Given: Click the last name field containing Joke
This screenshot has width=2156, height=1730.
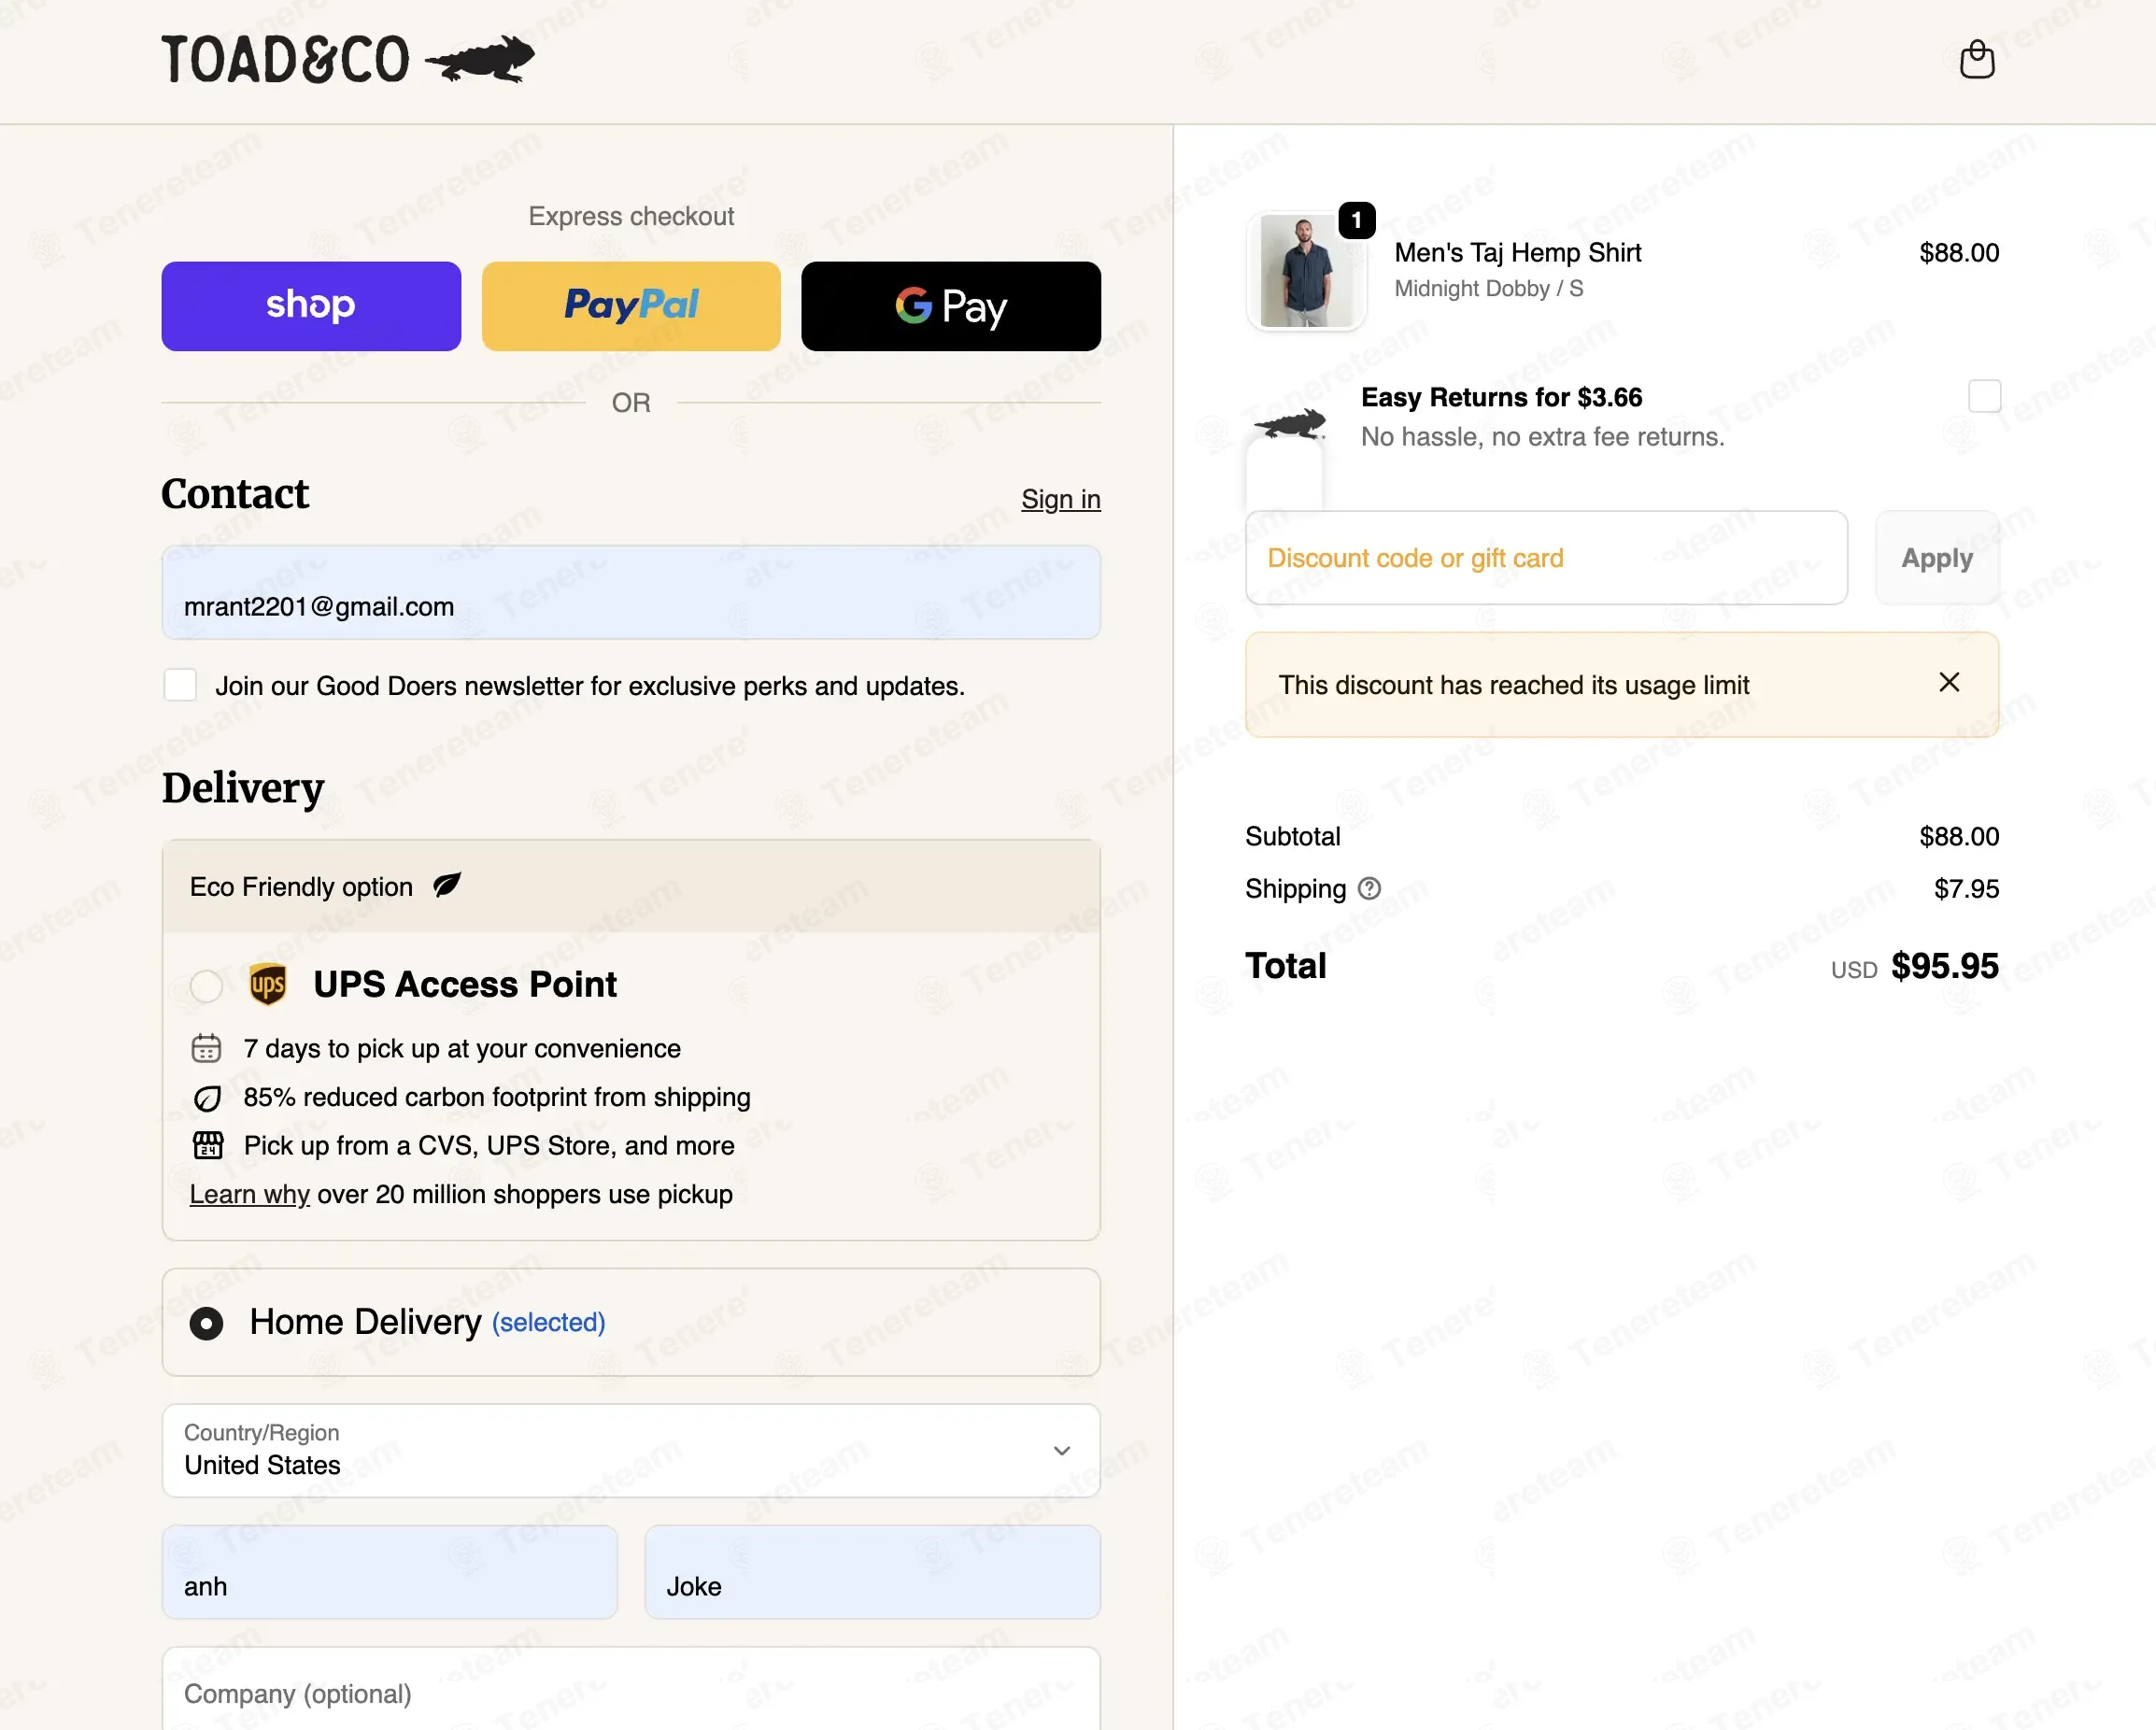Looking at the screenshot, I should pos(872,1572).
